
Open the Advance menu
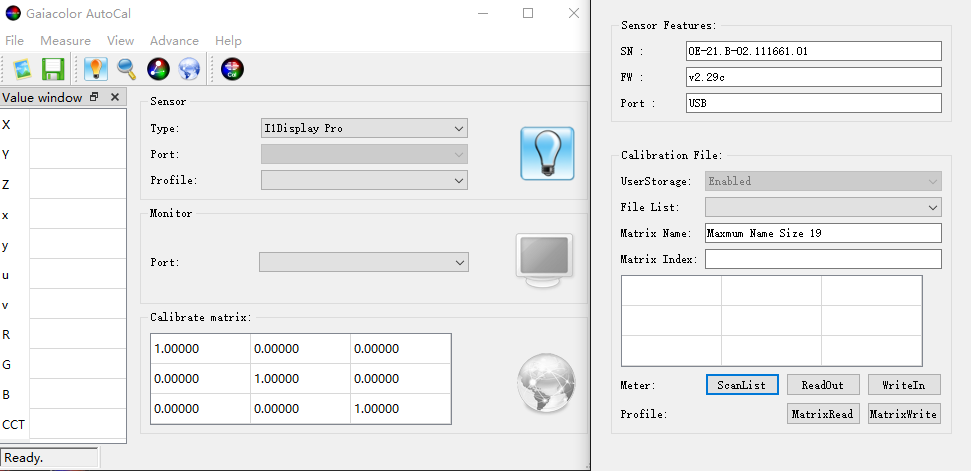[174, 41]
